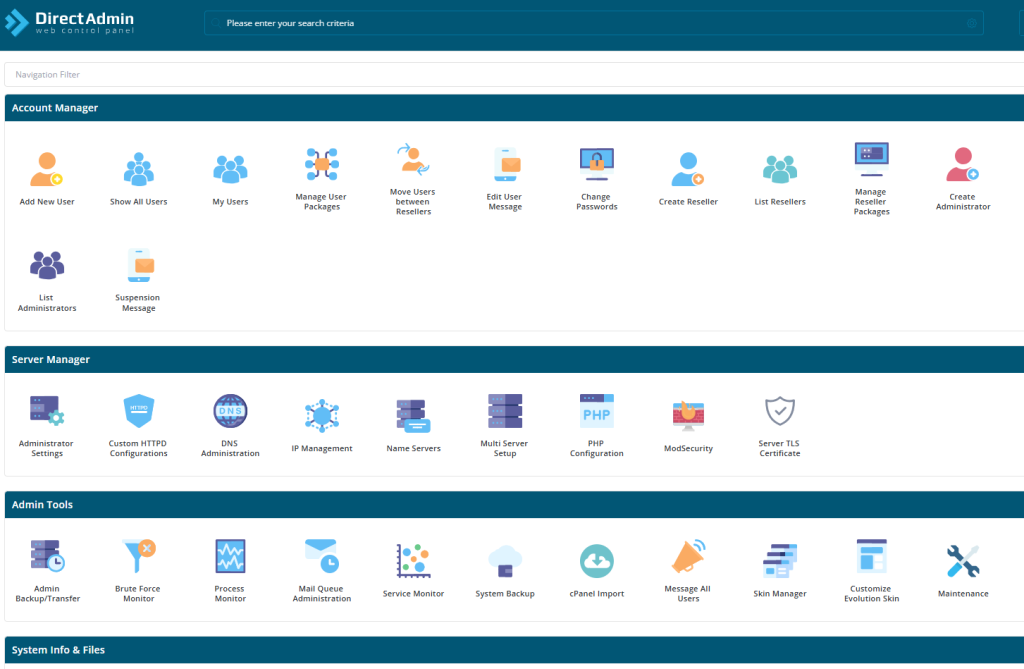Screen dimensions: 1024x669
Task: Open the PHP Configuration icon
Action: point(597,411)
